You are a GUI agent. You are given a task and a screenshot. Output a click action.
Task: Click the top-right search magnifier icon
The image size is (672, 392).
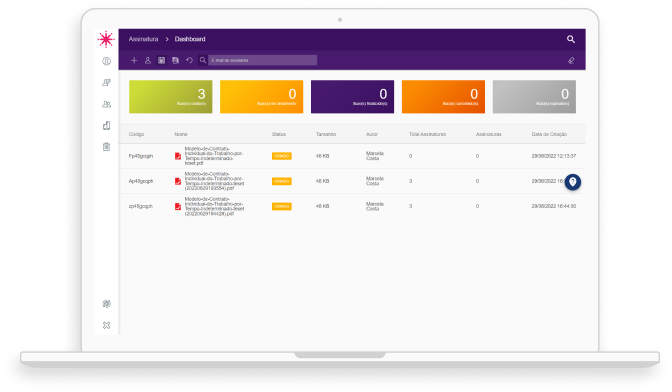pos(571,39)
